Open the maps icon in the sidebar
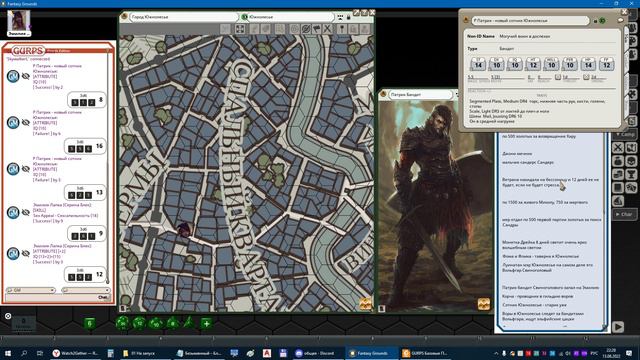Image resolution: width=640 pixels, height=360 pixels. click(631, 148)
